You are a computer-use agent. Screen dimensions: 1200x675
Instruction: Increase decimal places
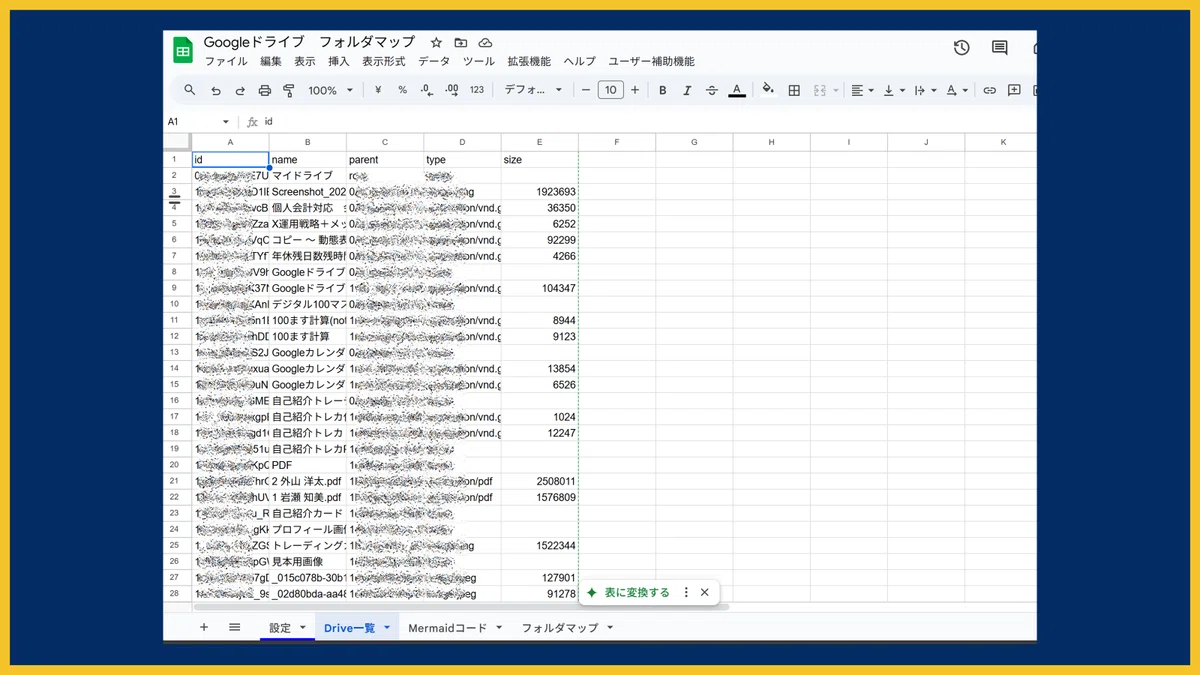[x=451, y=90]
